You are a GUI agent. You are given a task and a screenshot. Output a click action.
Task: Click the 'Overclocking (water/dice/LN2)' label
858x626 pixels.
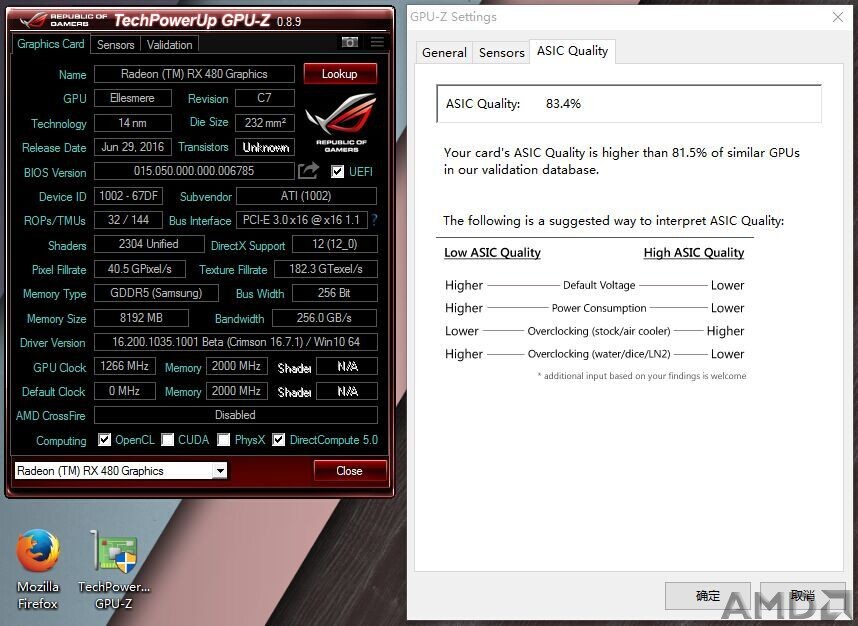pyautogui.click(x=599, y=354)
